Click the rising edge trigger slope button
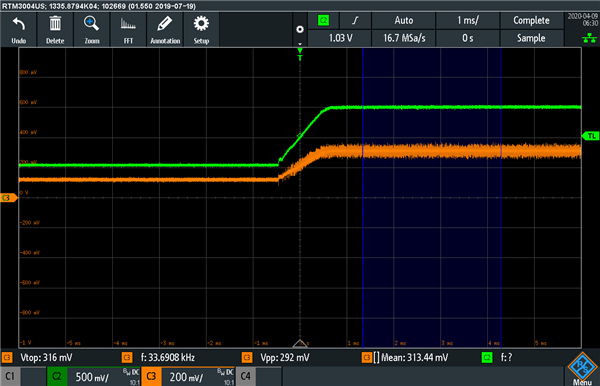Image resolution: width=600 pixels, height=386 pixels. [x=355, y=20]
